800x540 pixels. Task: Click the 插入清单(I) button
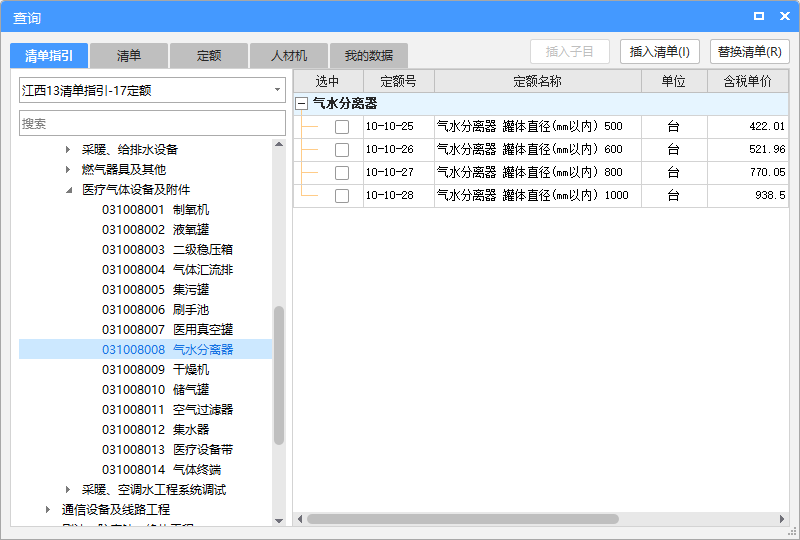(660, 52)
